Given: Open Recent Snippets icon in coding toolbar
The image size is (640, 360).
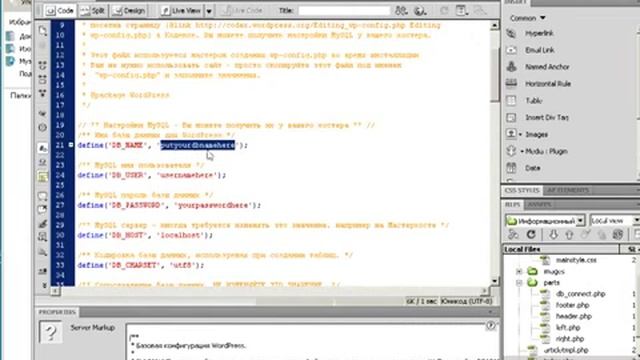Looking at the screenshot, I should click(42, 237).
